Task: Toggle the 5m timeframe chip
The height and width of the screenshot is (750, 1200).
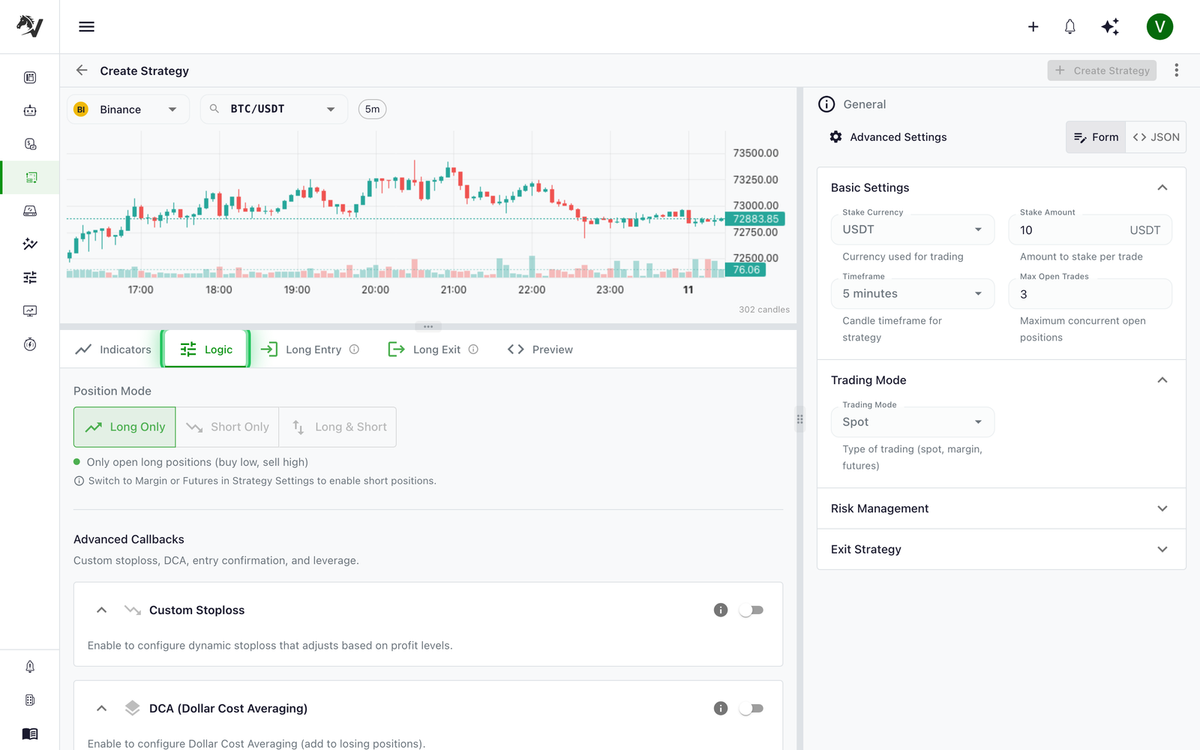Action: pos(372,109)
